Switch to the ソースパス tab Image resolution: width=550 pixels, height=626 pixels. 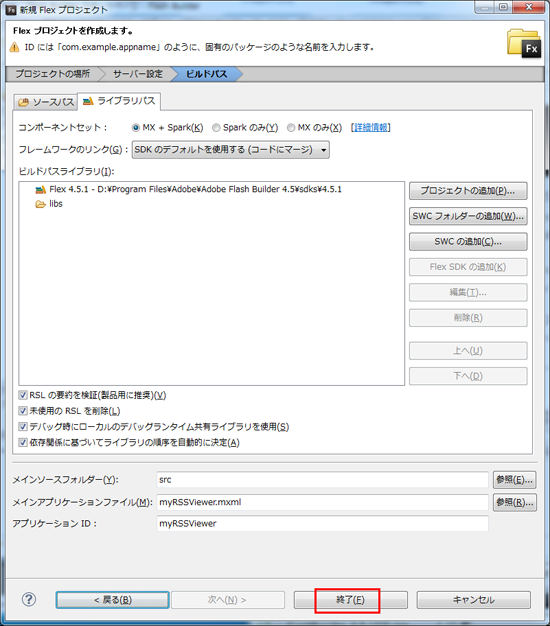46,102
